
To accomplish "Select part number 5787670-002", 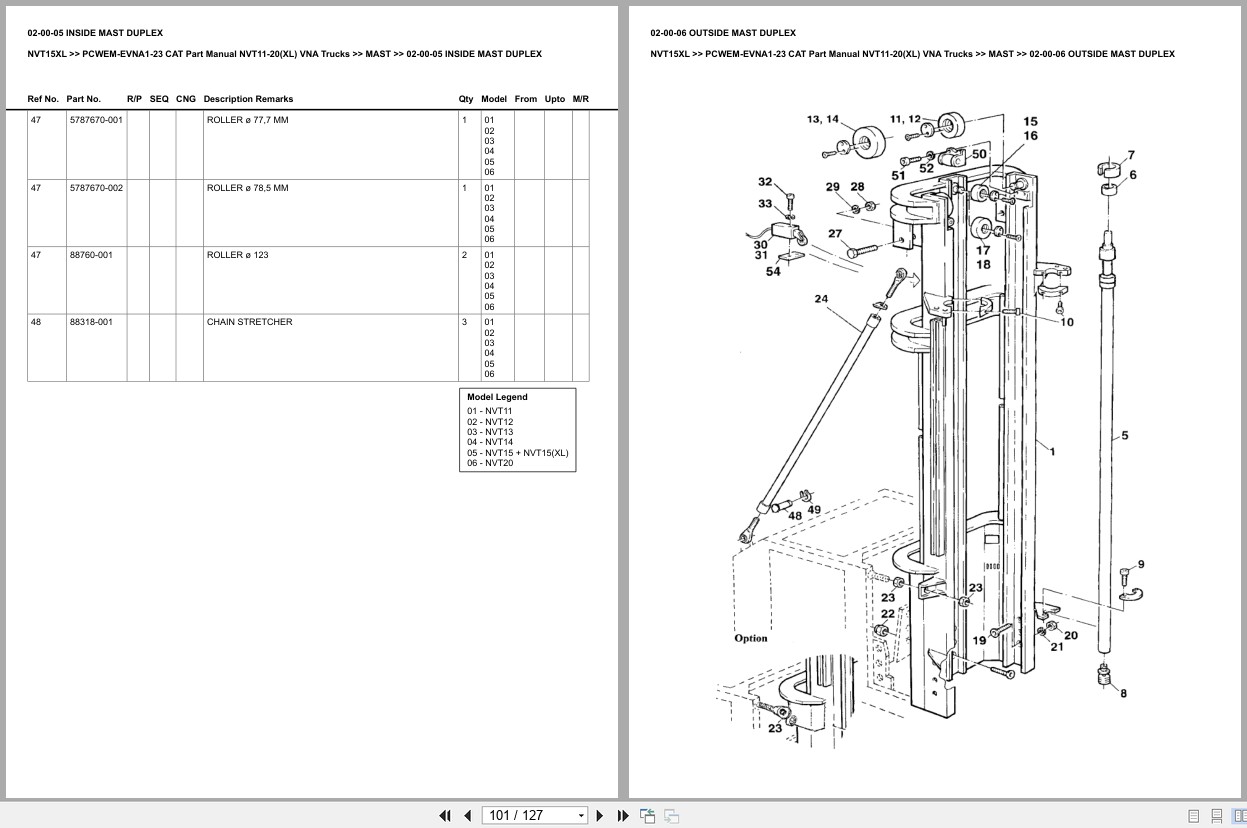I will coord(96,188).
